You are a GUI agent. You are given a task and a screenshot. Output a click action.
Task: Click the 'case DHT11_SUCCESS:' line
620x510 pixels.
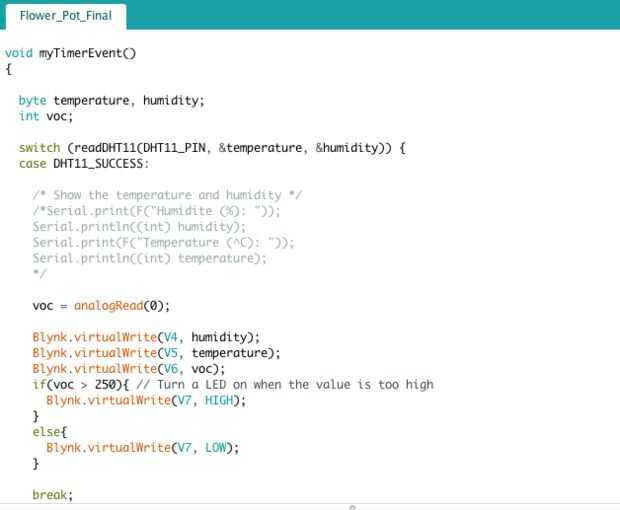tap(84, 164)
